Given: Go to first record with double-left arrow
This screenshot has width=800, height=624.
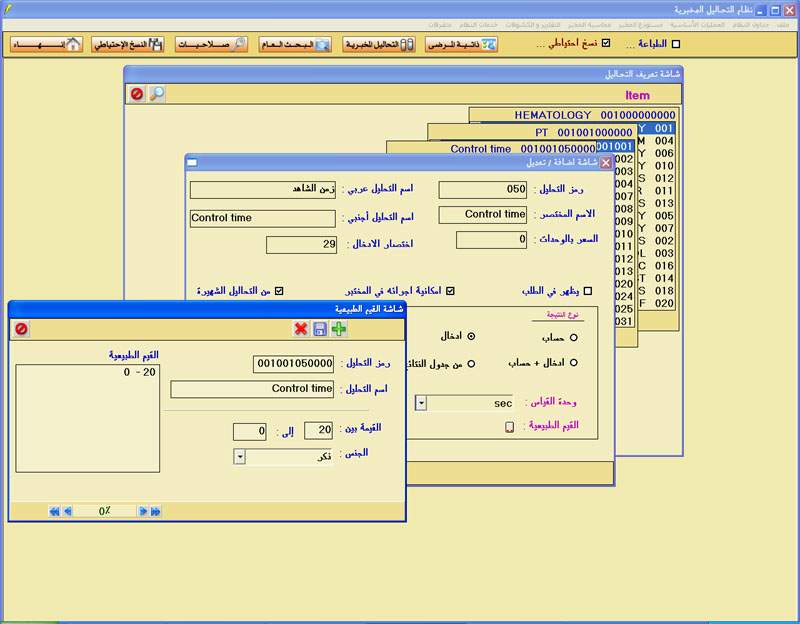Looking at the screenshot, I should coord(54,511).
